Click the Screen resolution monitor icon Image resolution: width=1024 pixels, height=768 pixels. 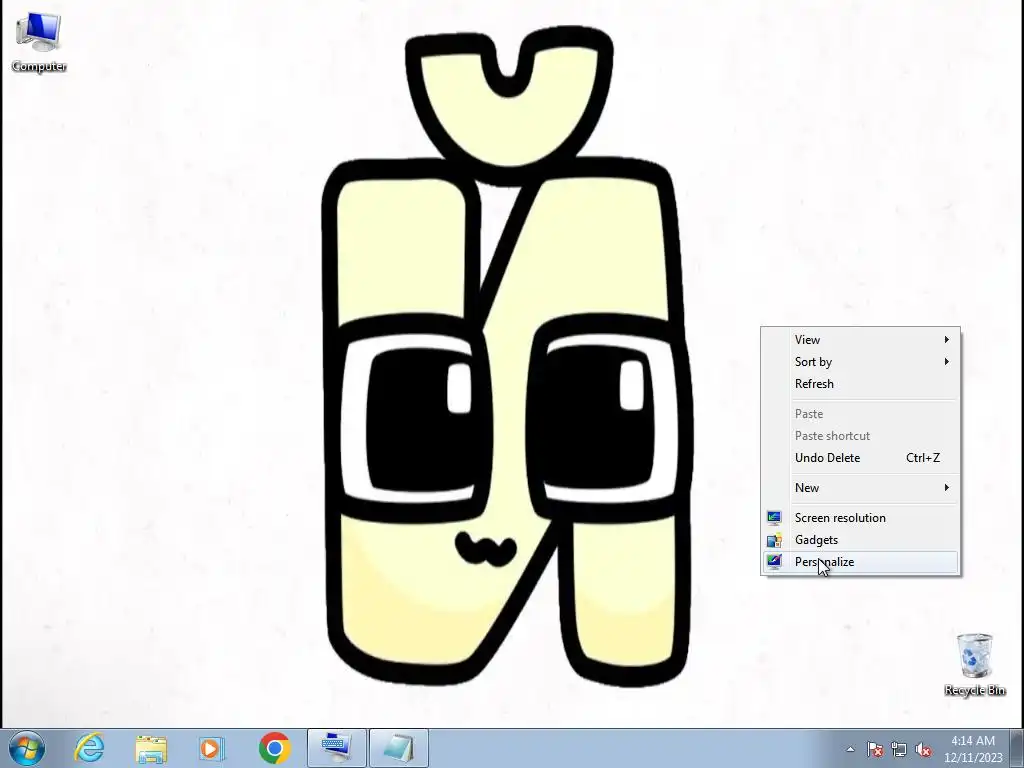coord(774,518)
